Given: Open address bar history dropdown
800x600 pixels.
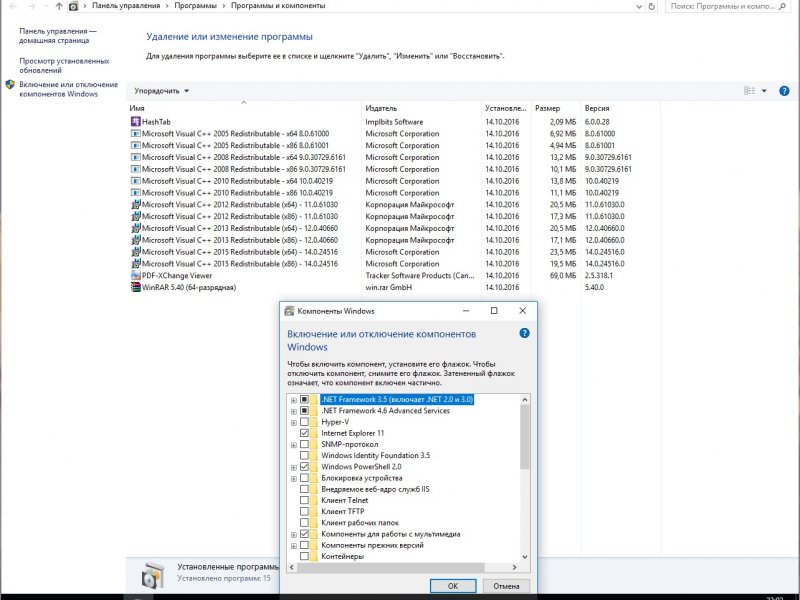Looking at the screenshot, I should (x=639, y=6).
